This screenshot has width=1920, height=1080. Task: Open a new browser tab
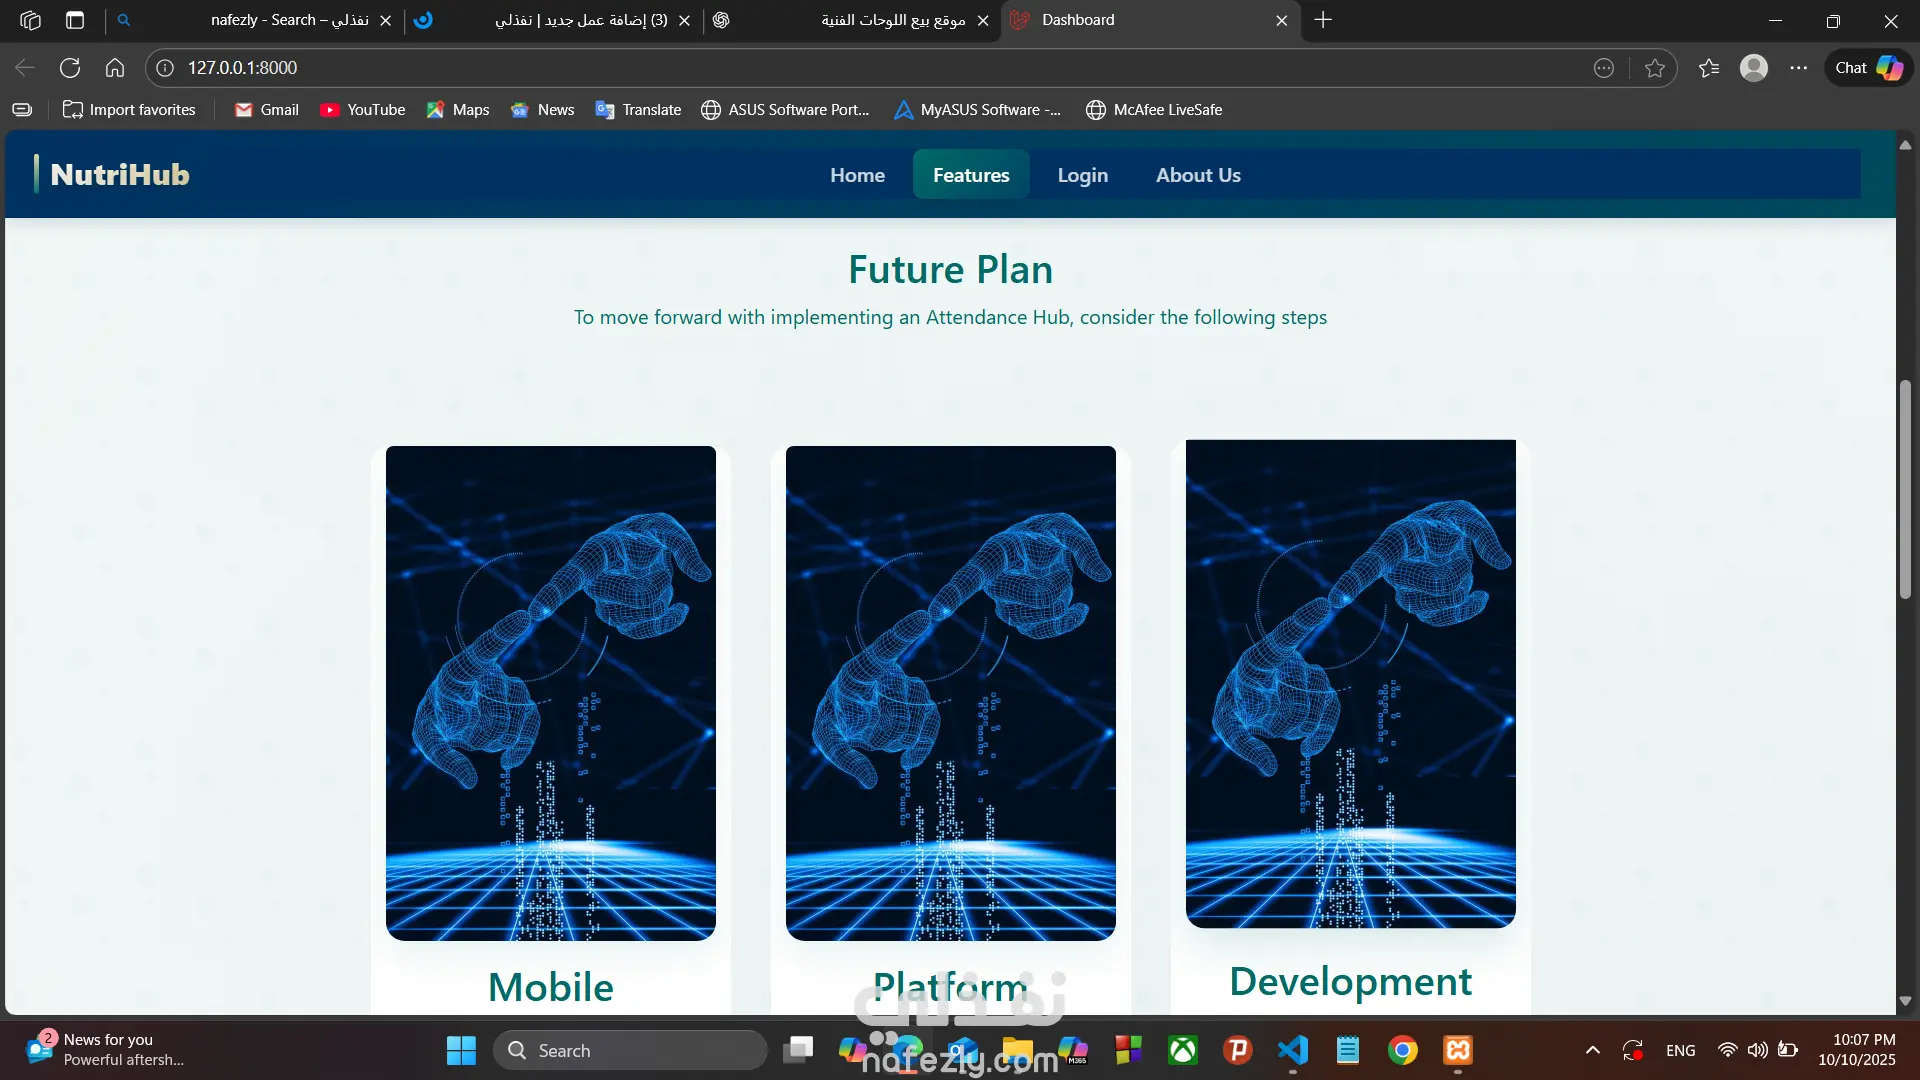pos(1323,20)
